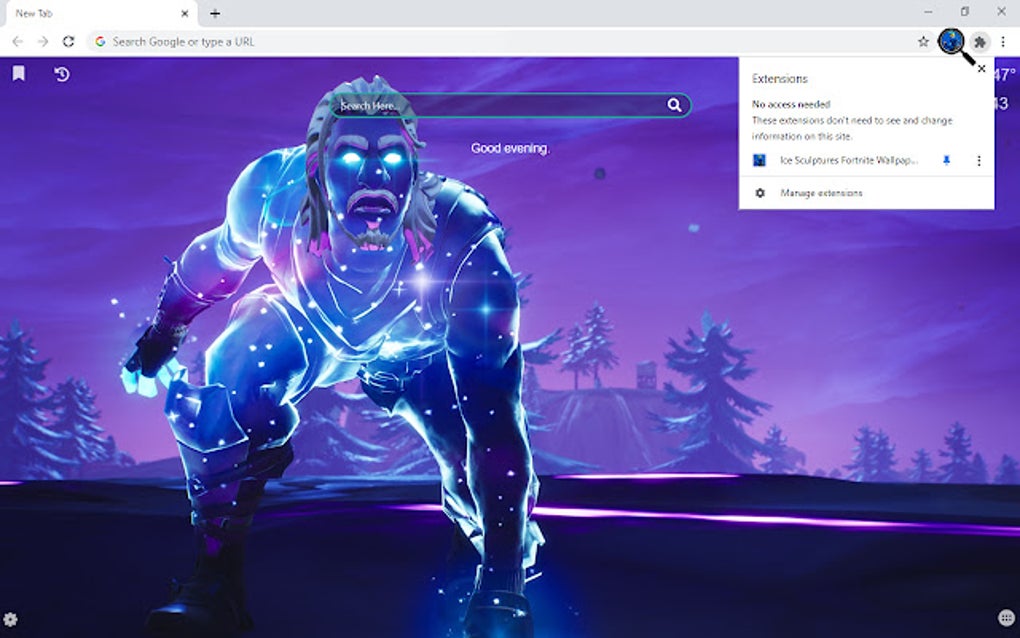This screenshot has height=638, width=1020.
Task: Click the Google icon in the address bar
Action: (100, 42)
